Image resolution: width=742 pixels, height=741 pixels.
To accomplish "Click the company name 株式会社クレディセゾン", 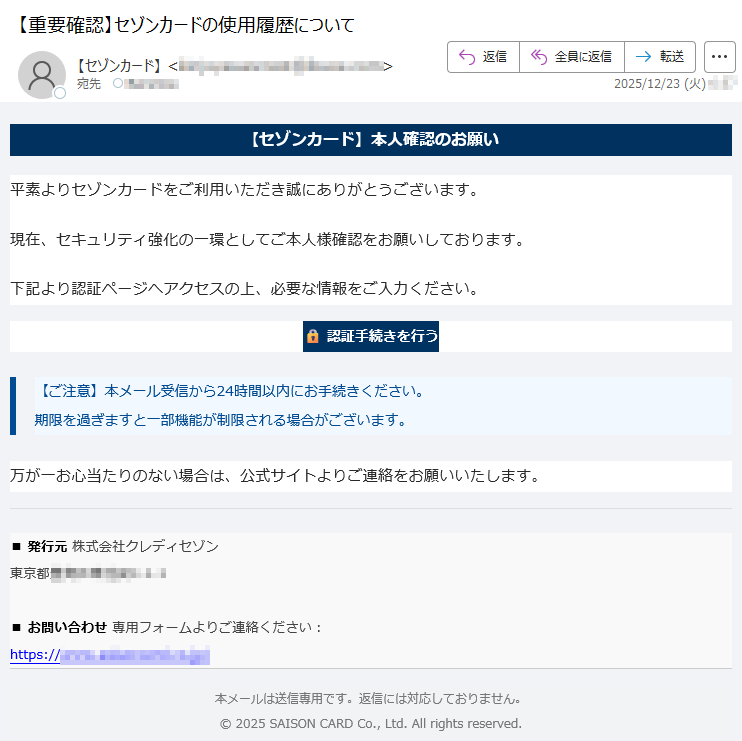I will tap(145, 546).
